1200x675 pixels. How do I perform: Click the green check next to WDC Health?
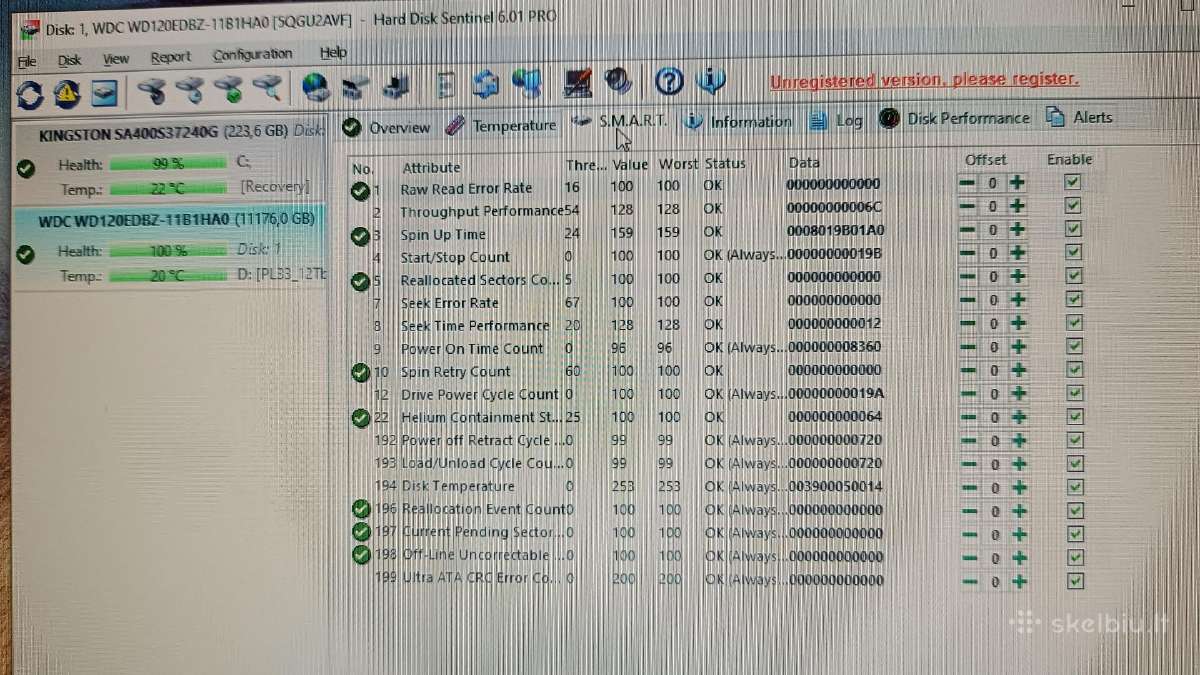click(x=26, y=254)
